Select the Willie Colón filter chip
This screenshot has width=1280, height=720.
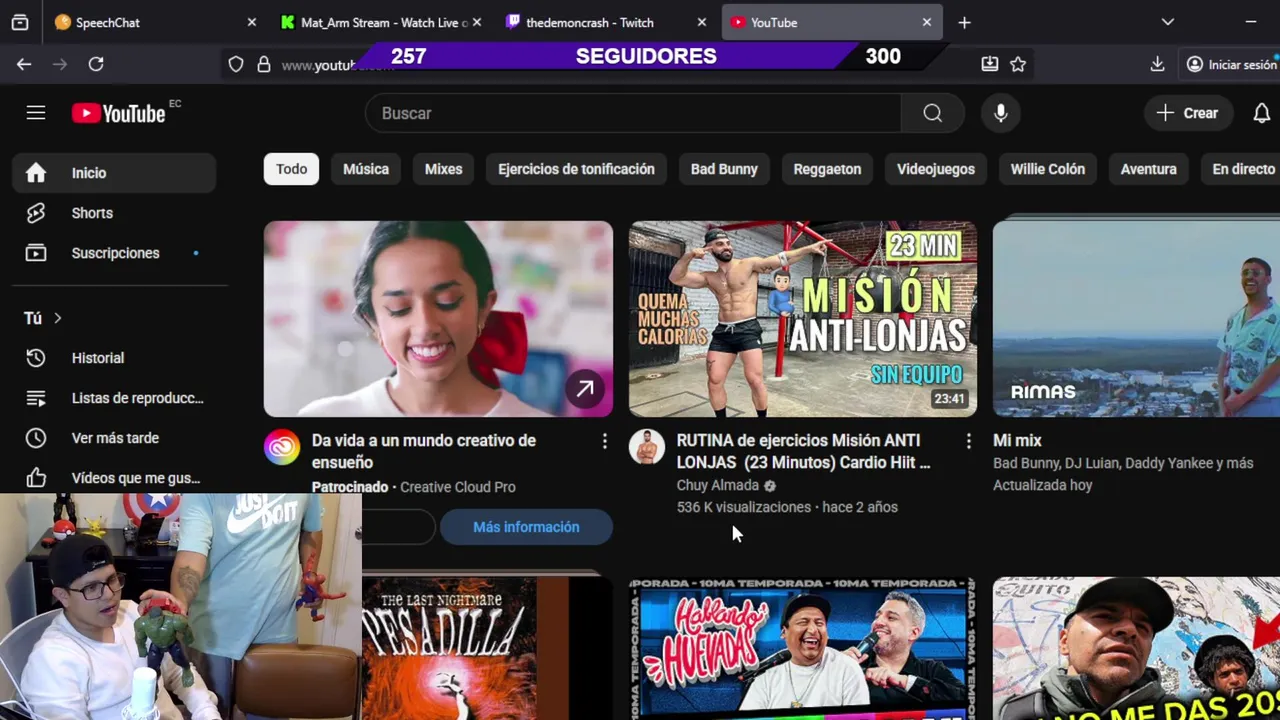click(1047, 169)
